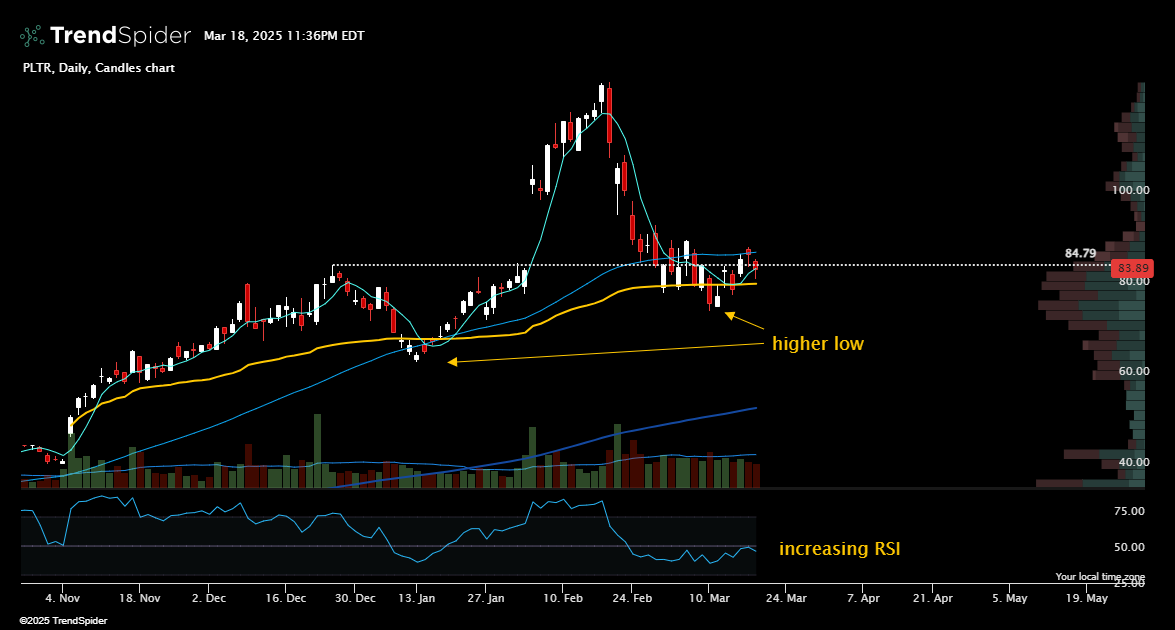Click the 4. Nov date label
The height and width of the screenshot is (630, 1175).
(62, 598)
